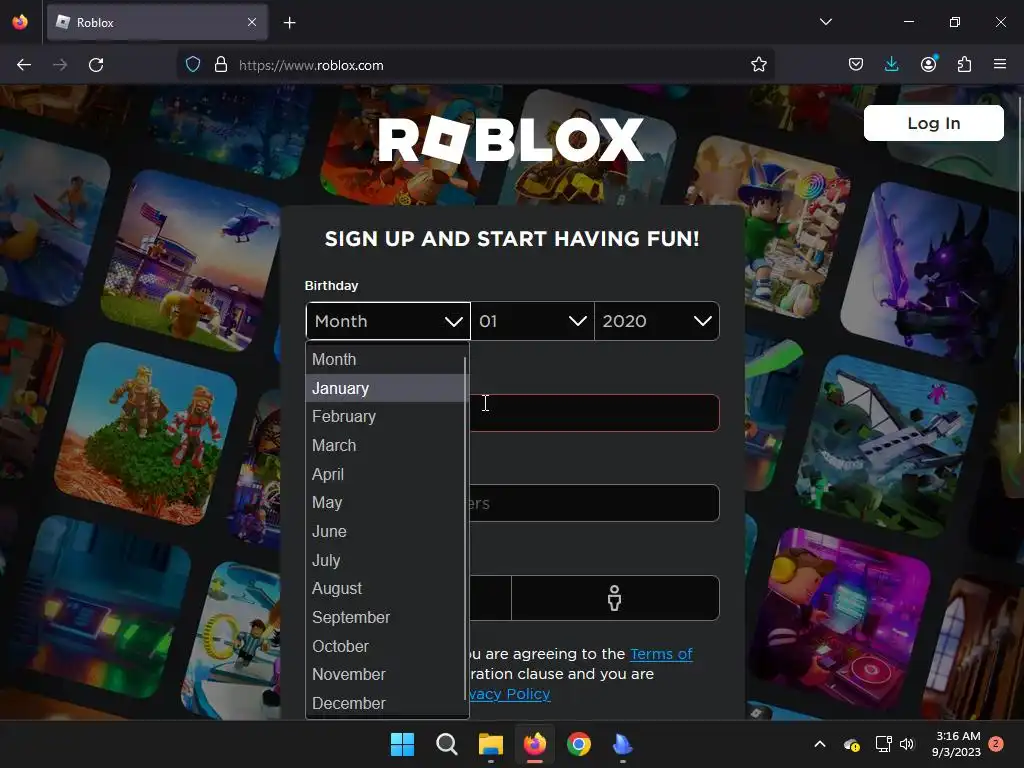Image resolution: width=1024 pixels, height=768 pixels.
Task: Close the Roblox tab
Action: point(252,22)
